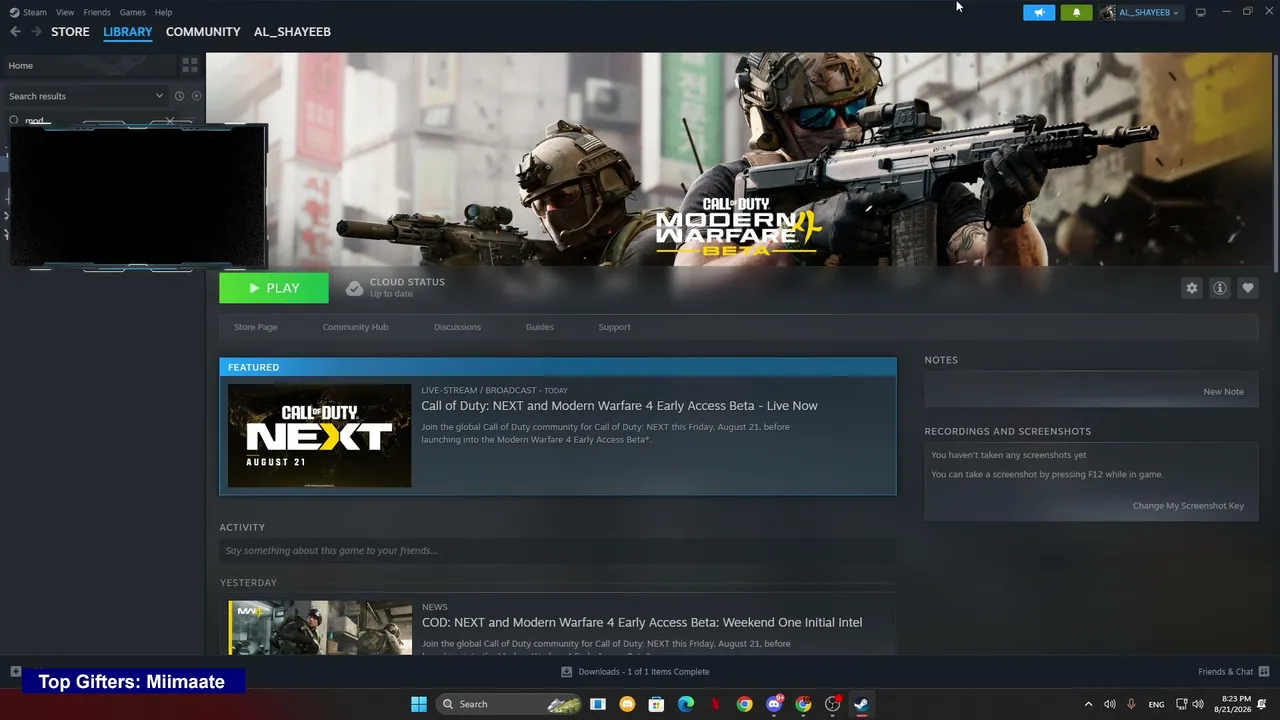Open the Weekend One Initial Intel news
The width and height of the screenshot is (1280, 720).
pos(641,622)
